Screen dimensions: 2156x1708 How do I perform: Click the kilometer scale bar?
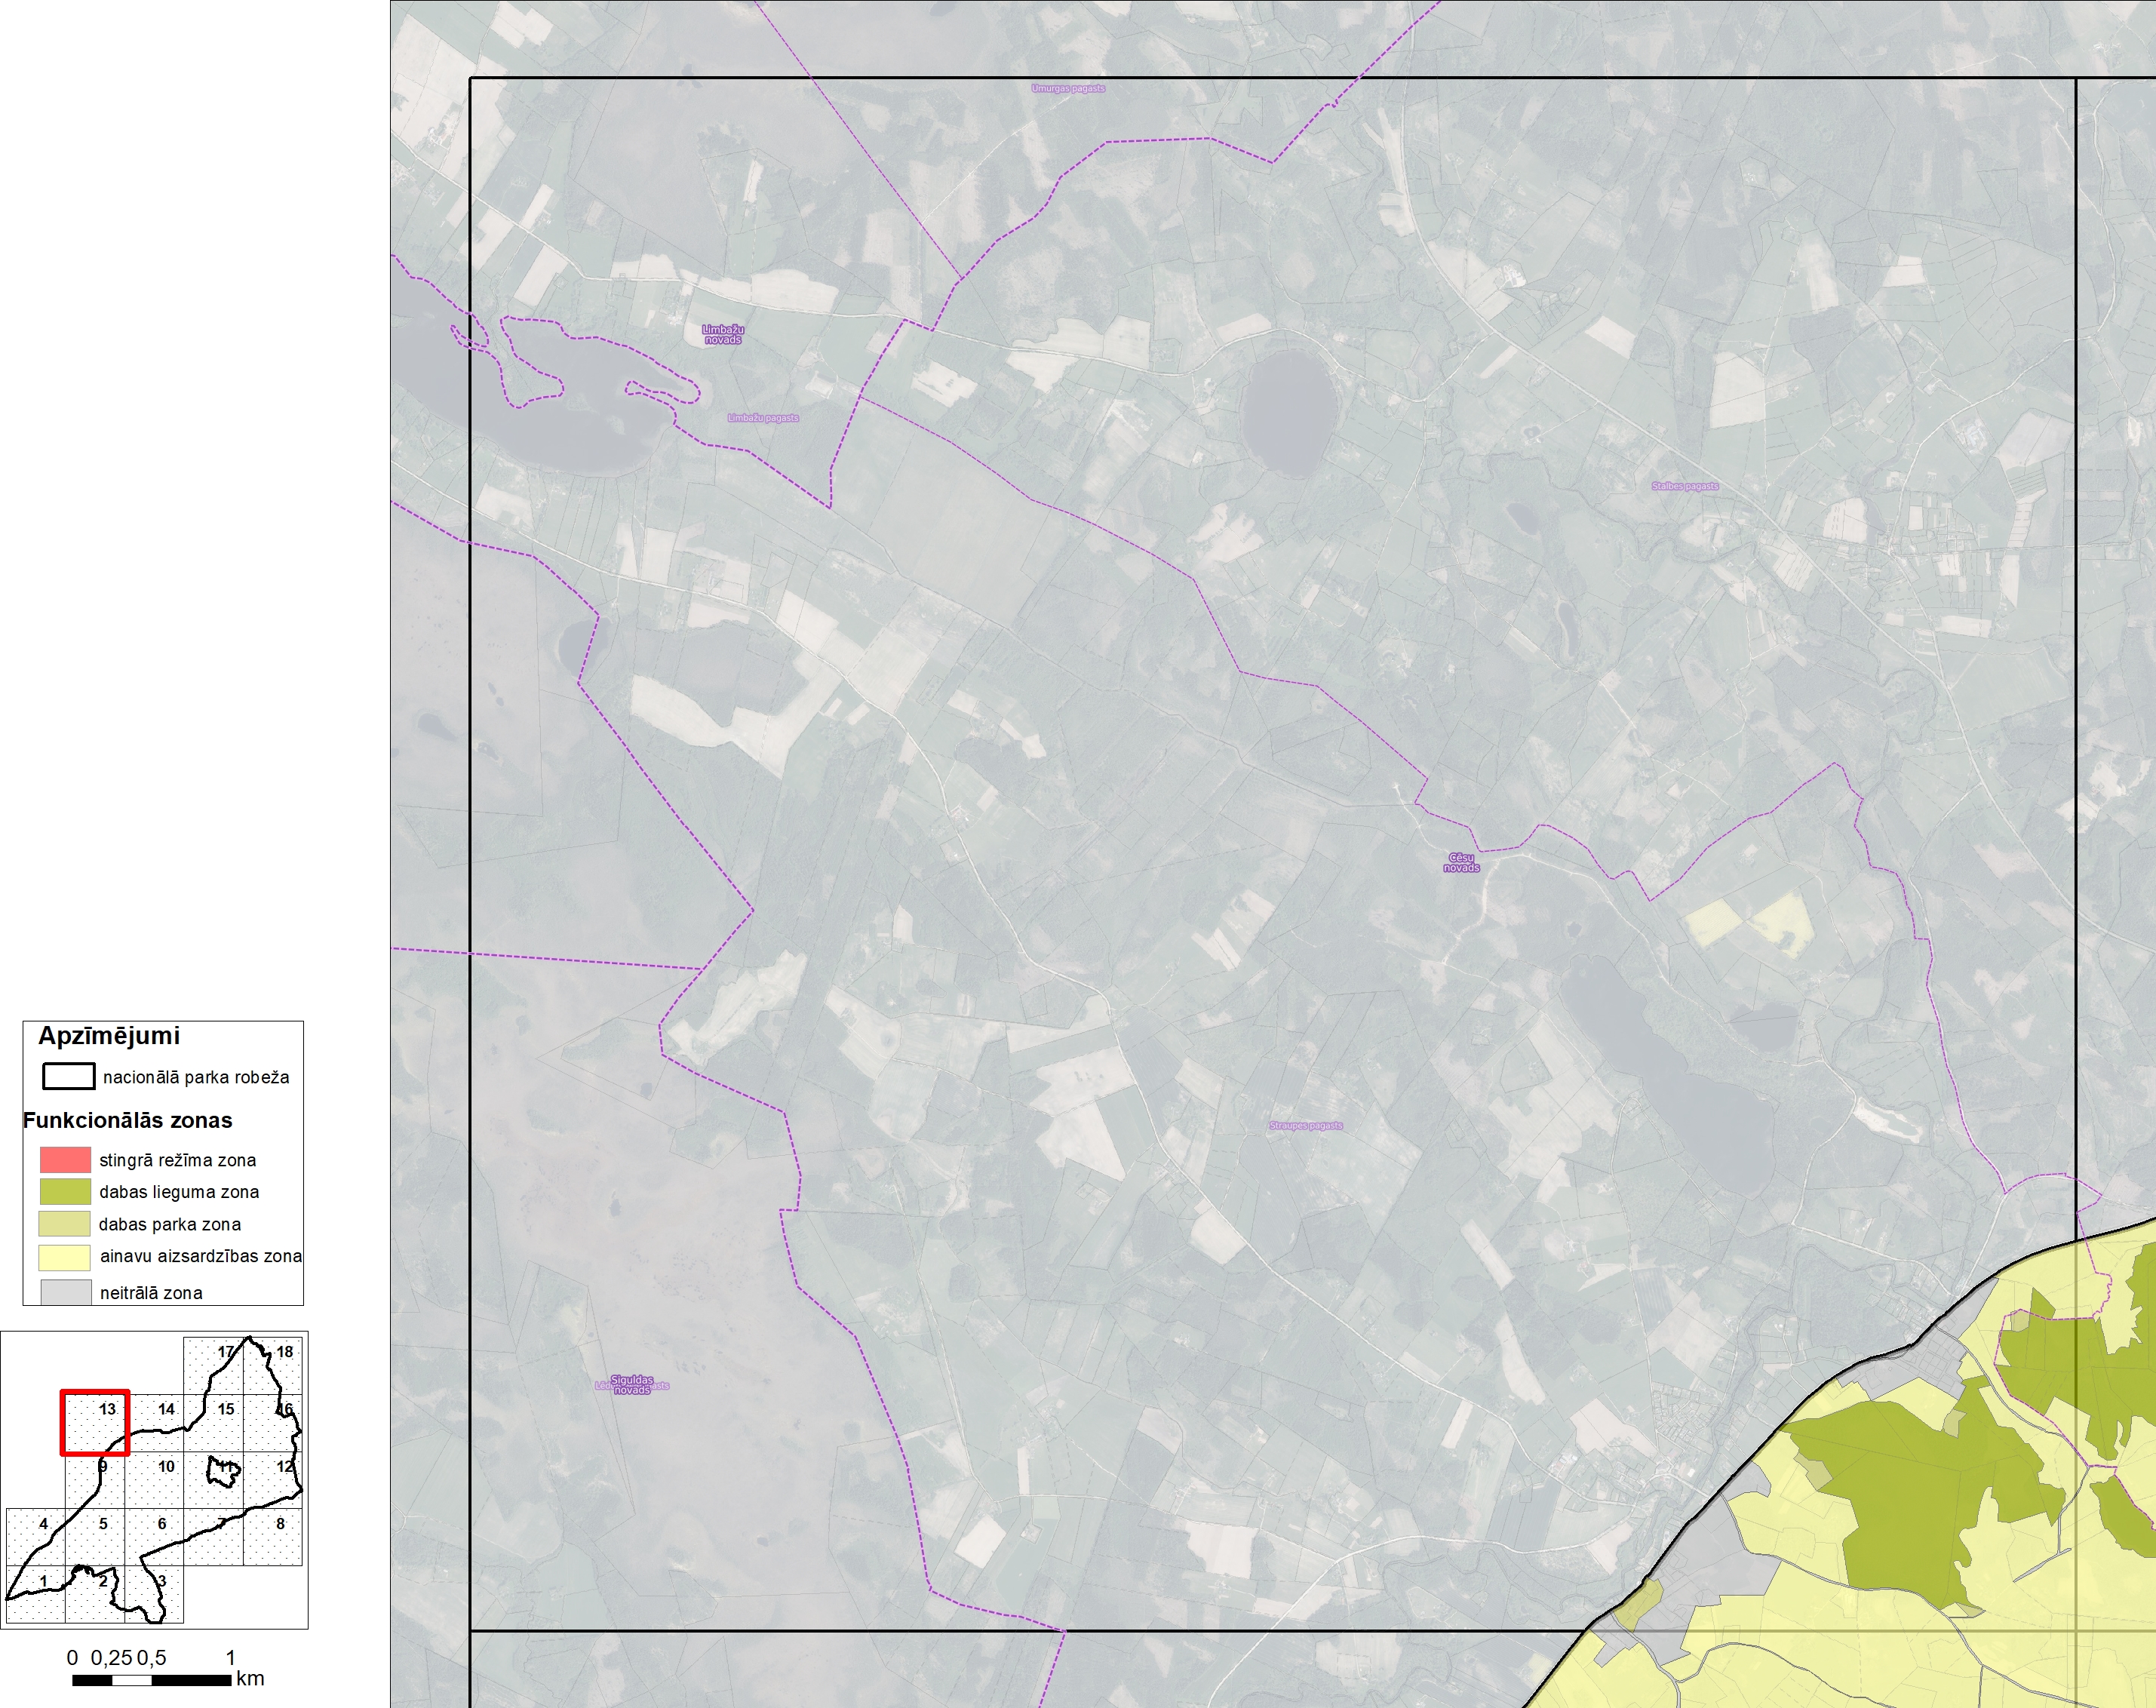152,1680
